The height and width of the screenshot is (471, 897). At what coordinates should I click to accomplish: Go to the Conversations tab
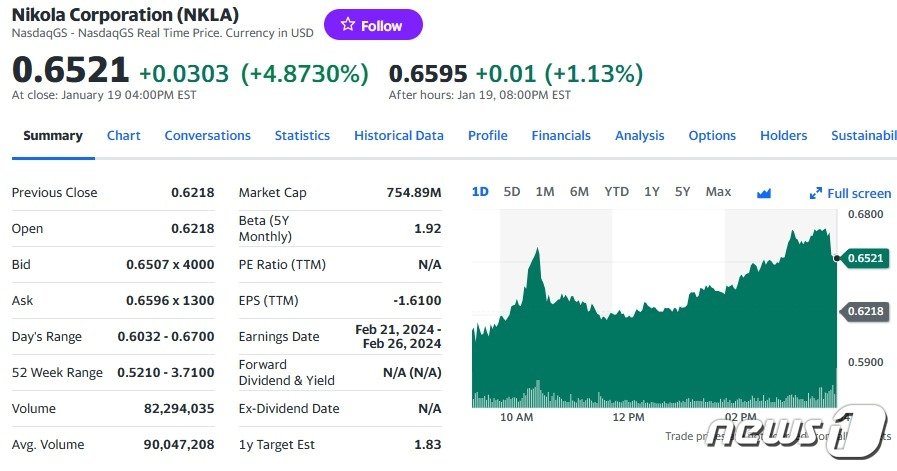207,136
